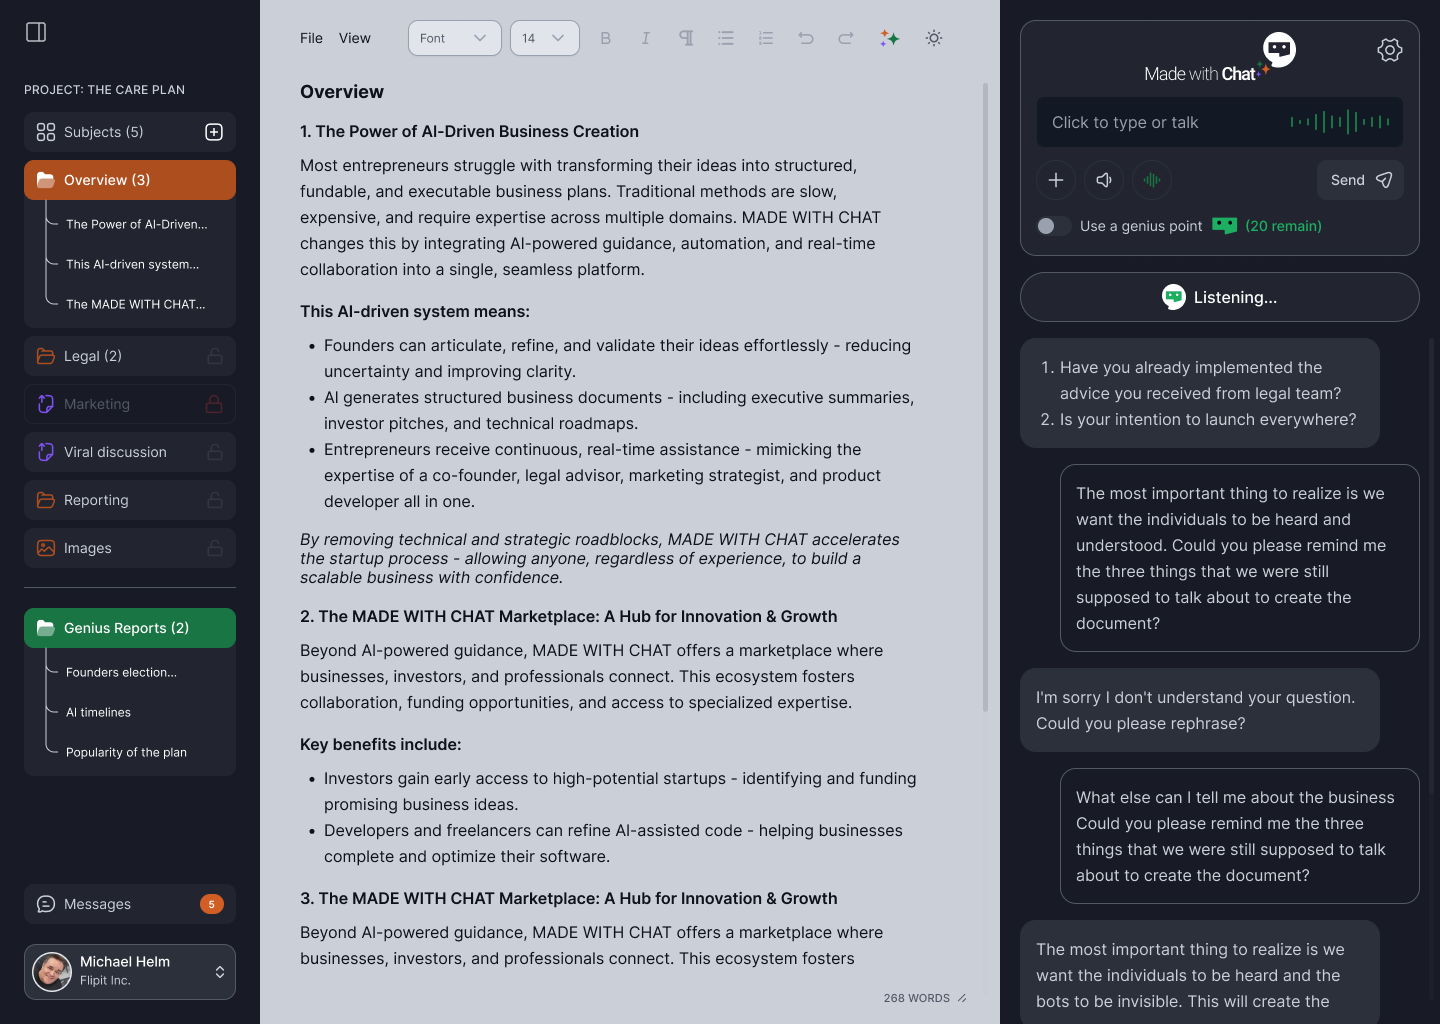
Task: Collapse the left sidebar panel
Action: (x=36, y=32)
